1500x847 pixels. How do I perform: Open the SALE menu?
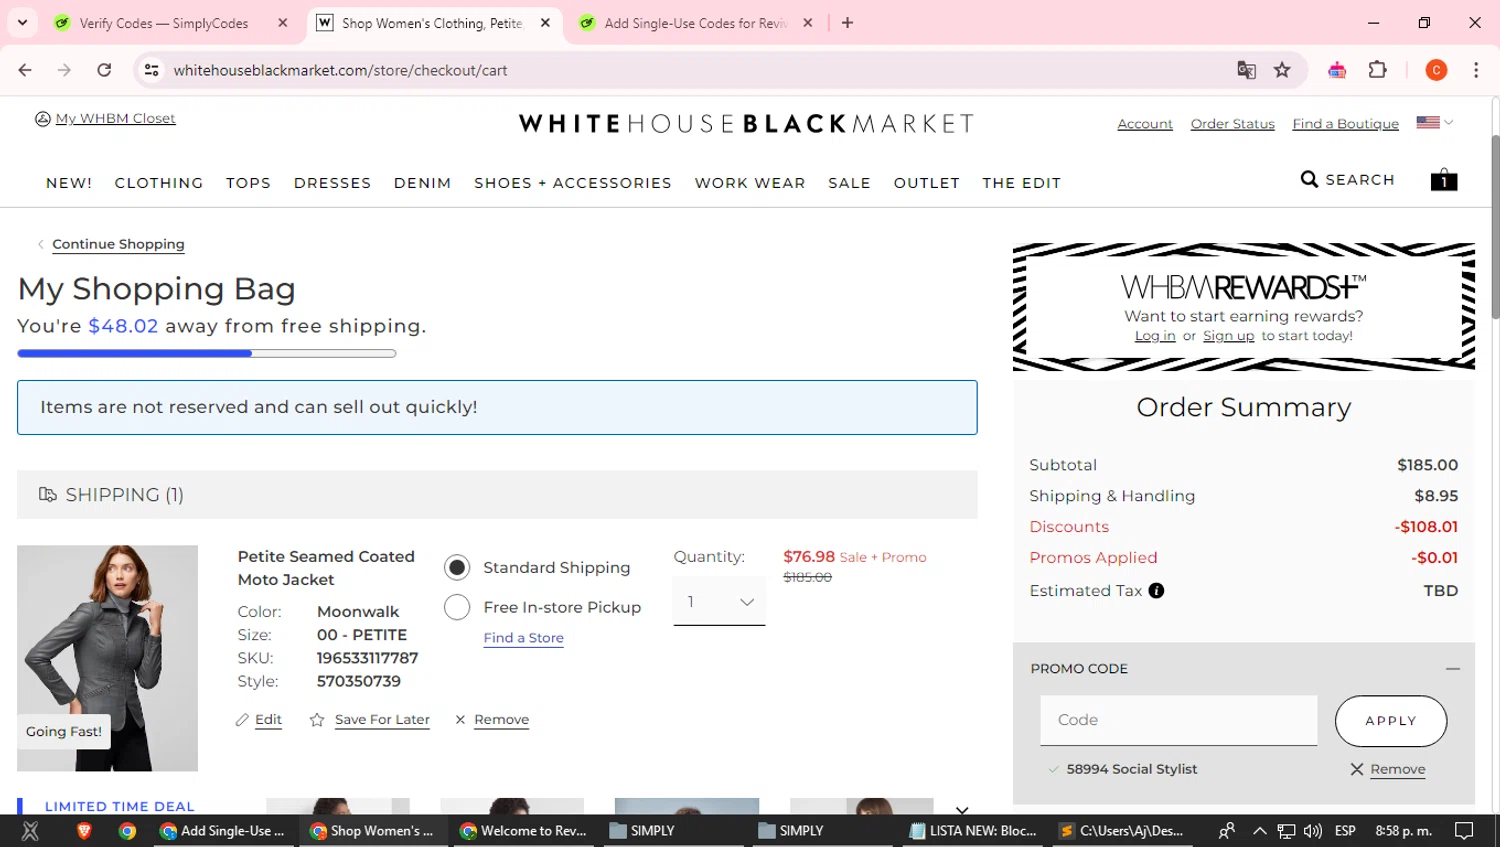849,183
